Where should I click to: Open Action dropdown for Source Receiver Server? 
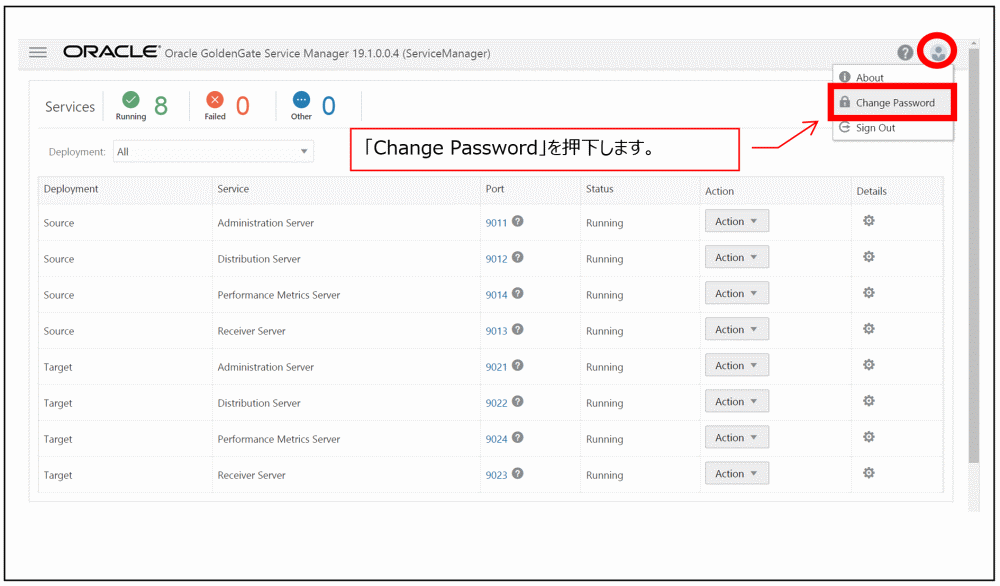736,329
